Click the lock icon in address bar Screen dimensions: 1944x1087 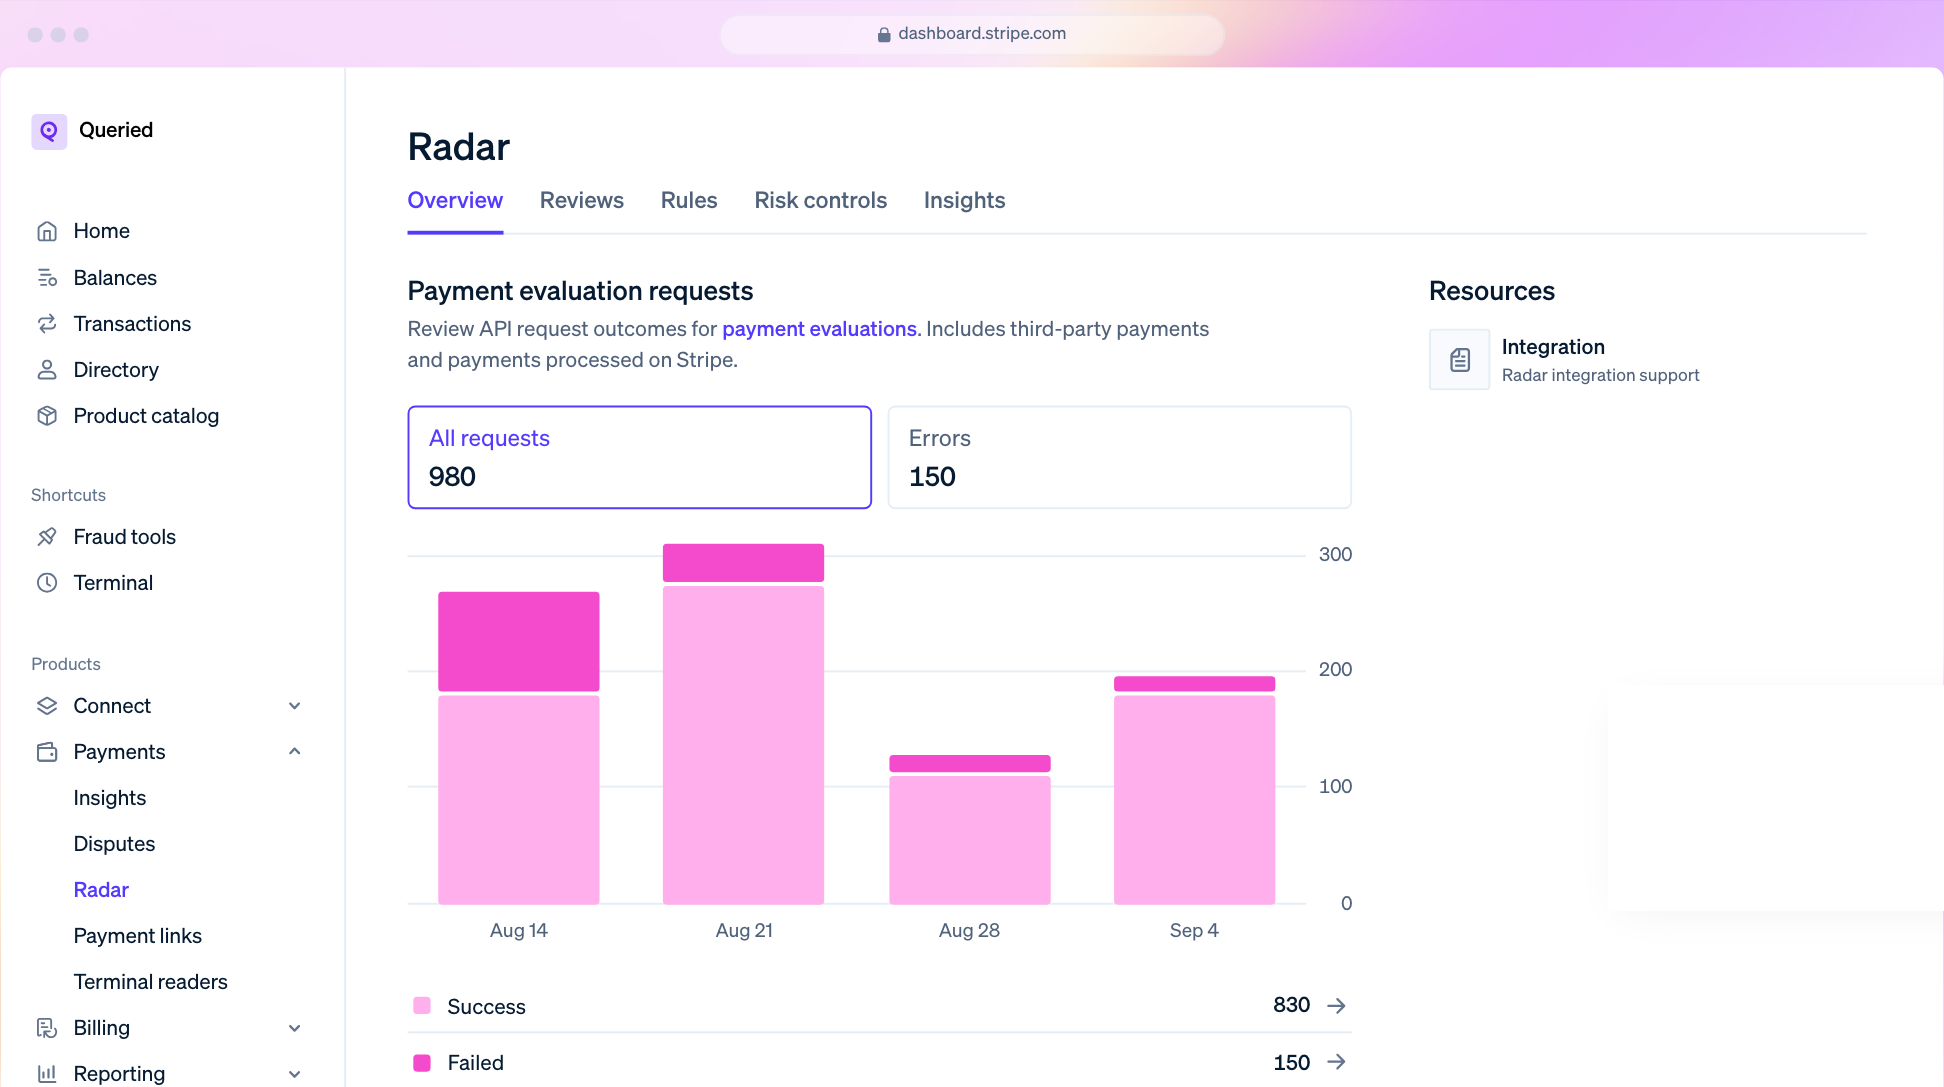[884, 34]
